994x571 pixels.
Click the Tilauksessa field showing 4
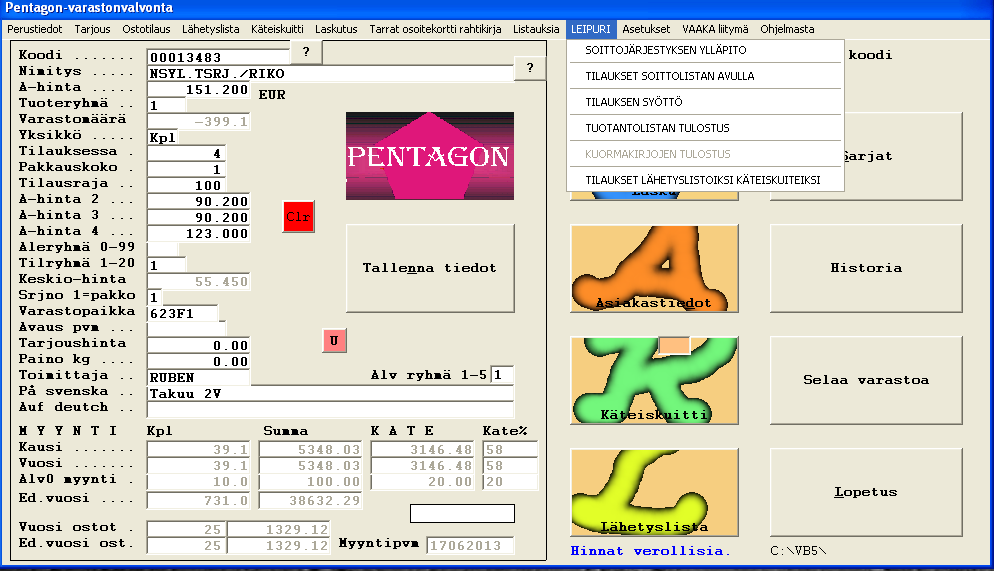tap(186, 153)
